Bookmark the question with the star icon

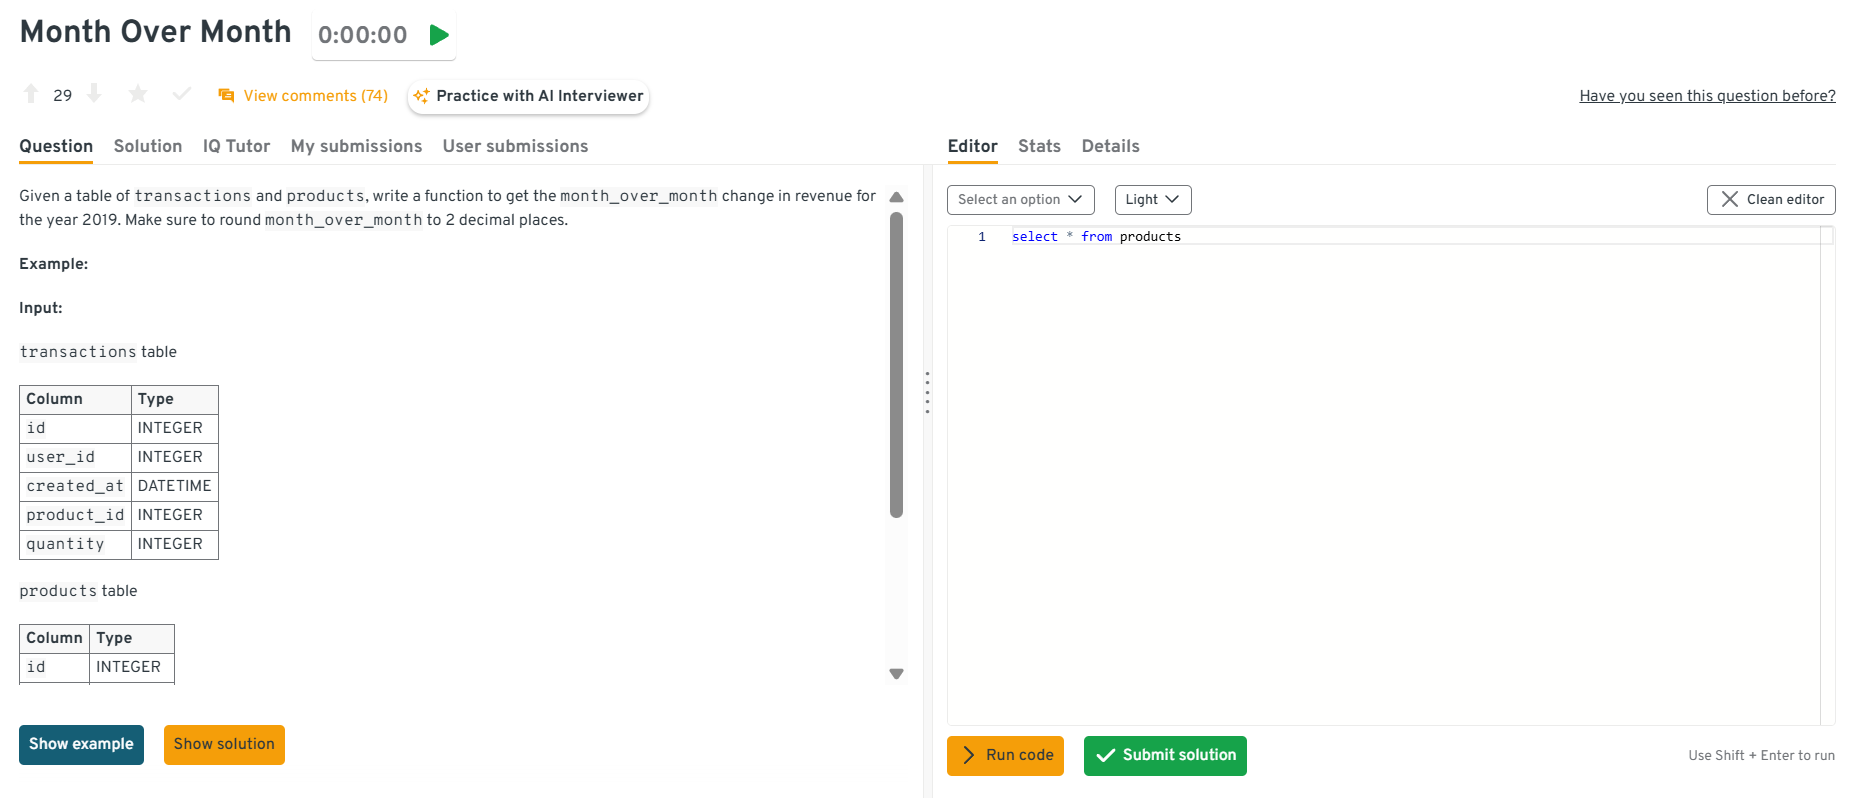(x=138, y=94)
